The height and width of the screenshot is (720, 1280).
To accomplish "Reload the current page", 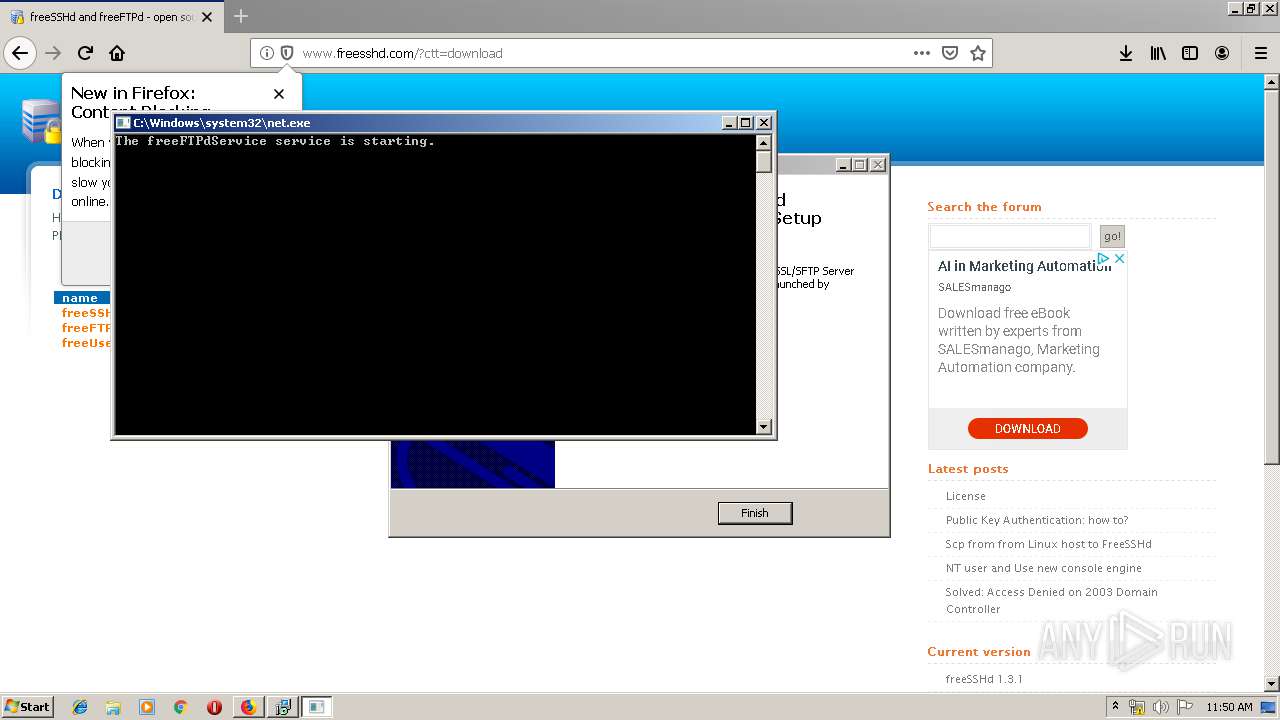I will click(85, 53).
